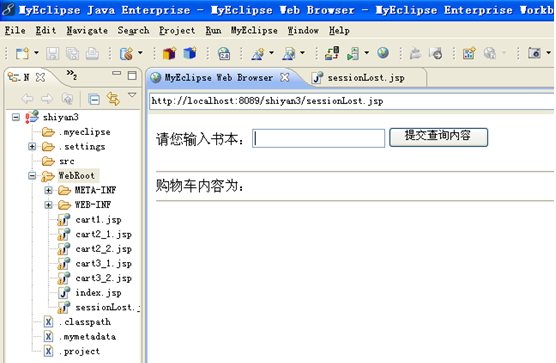The height and width of the screenshot is (363, 556).
Task: Open the File menu
Action: tap(15, 31)
